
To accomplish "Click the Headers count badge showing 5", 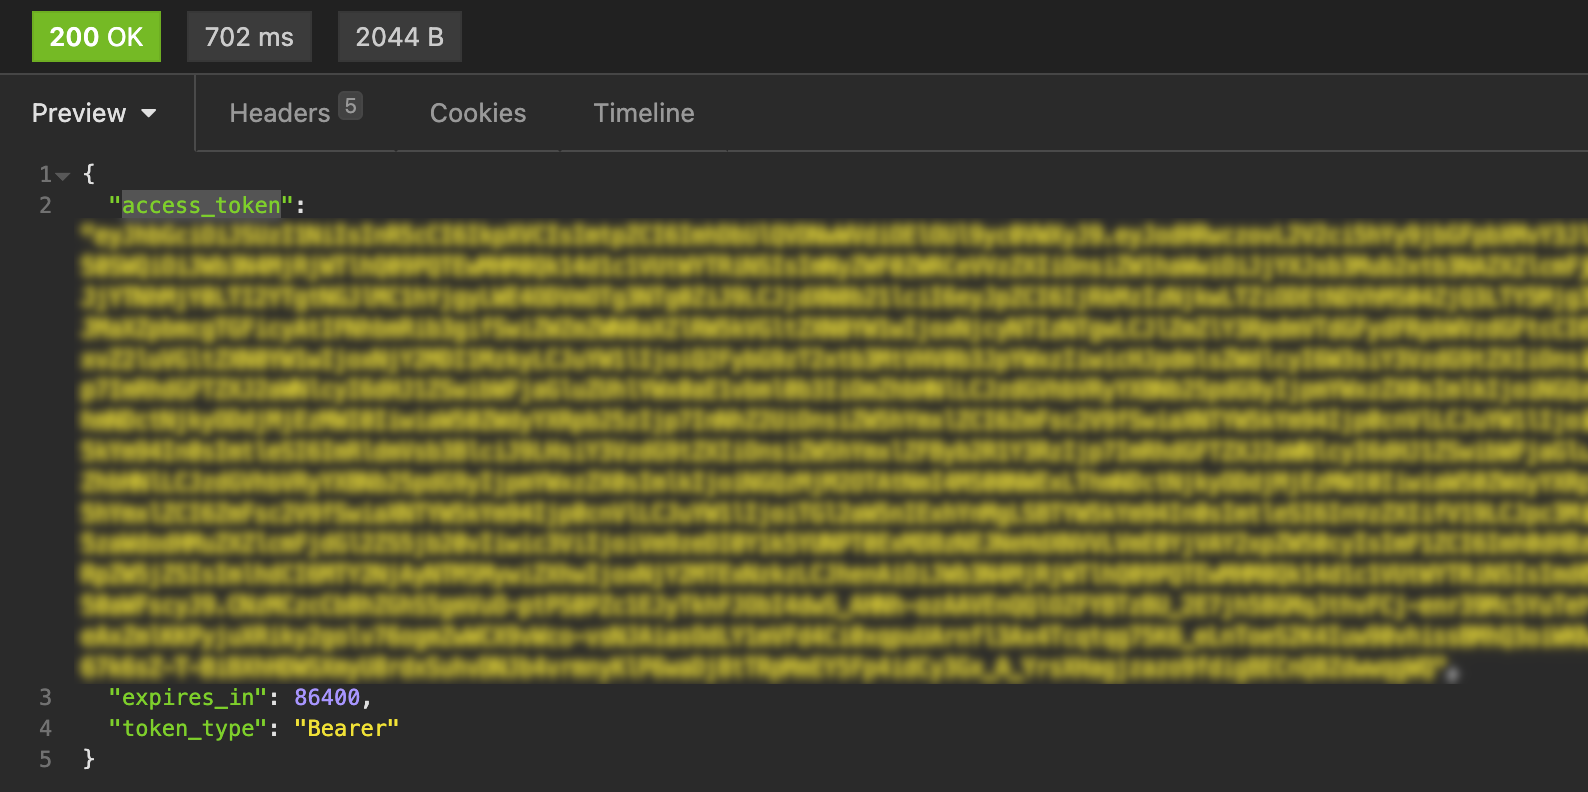I will [350, 106].
